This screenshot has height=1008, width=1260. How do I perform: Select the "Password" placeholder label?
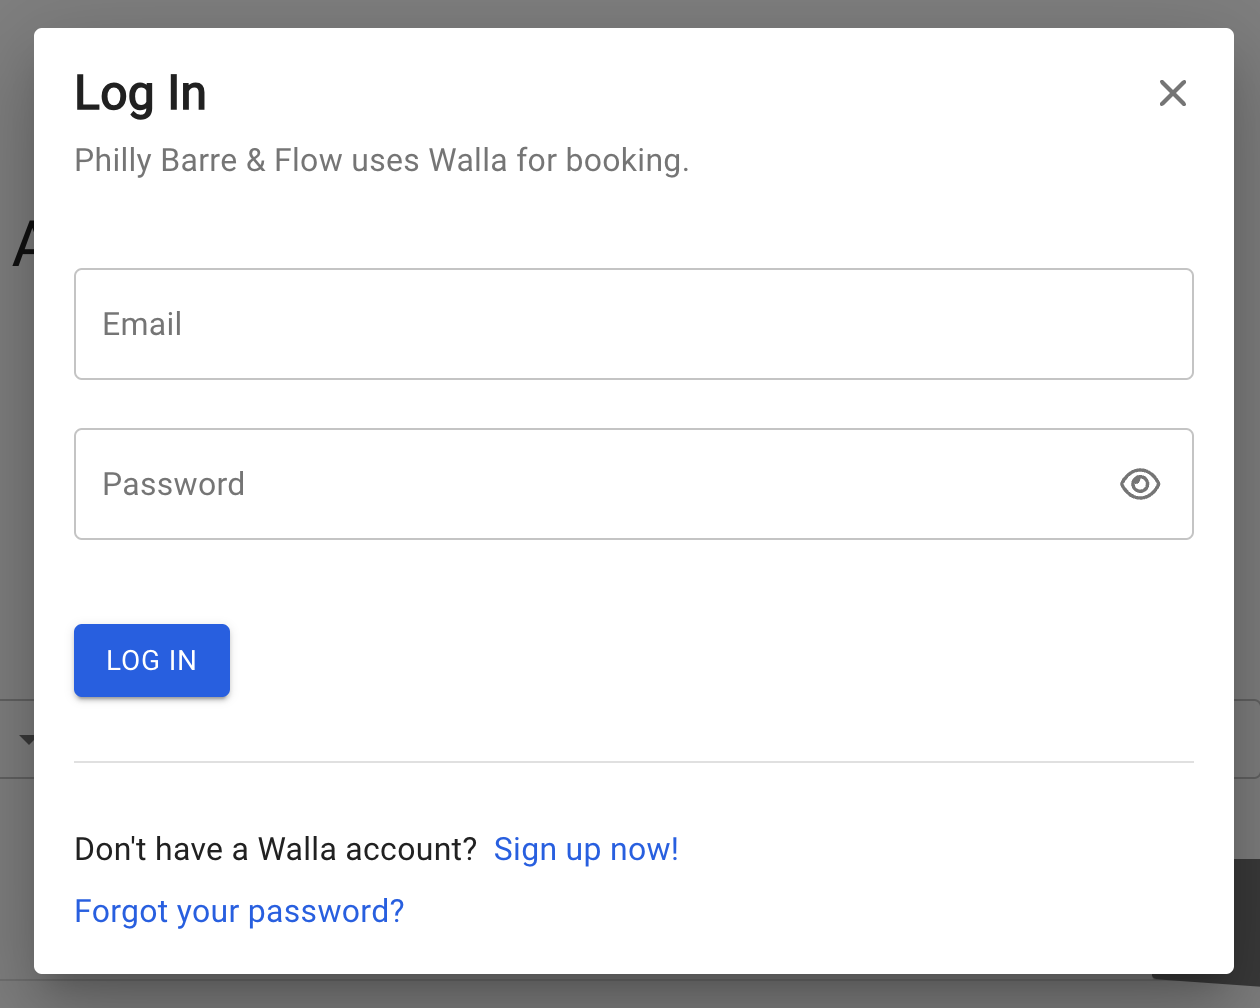(x=173, y=484)
